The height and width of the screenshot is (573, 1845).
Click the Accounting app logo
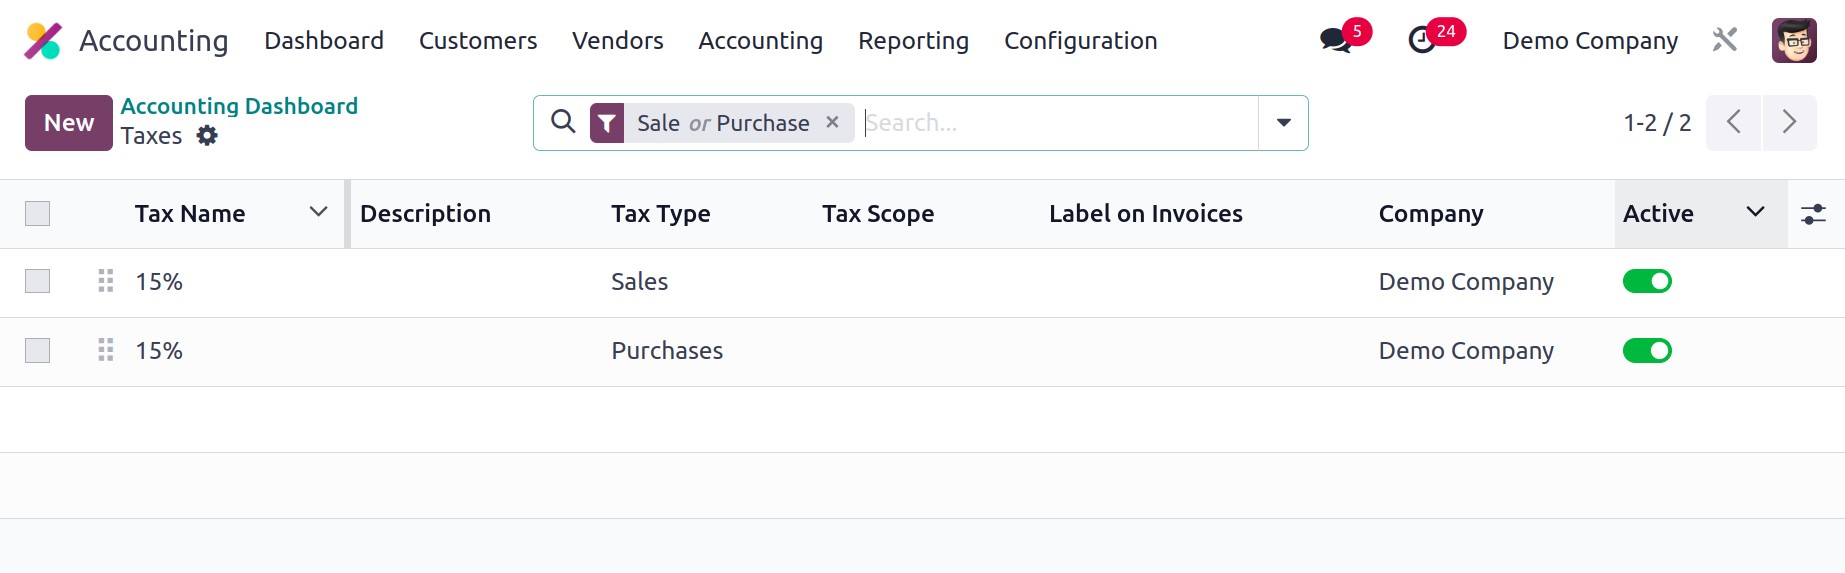[x=43, y=41]
